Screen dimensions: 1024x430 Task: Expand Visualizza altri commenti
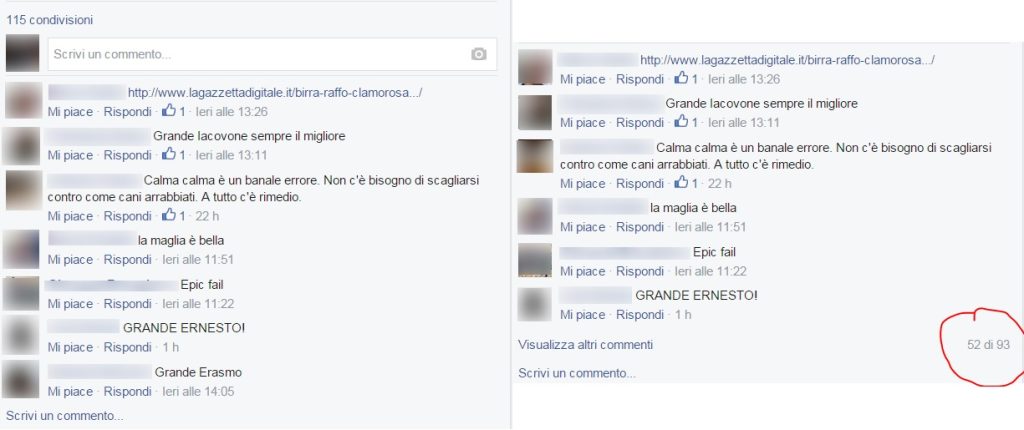[x=585, y=344]
